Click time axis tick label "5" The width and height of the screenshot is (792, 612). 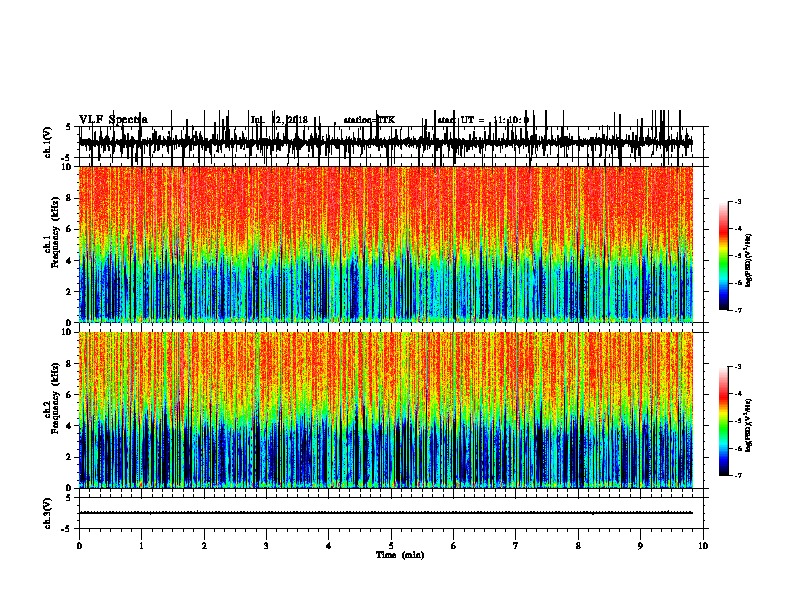(x=391, y=546)
